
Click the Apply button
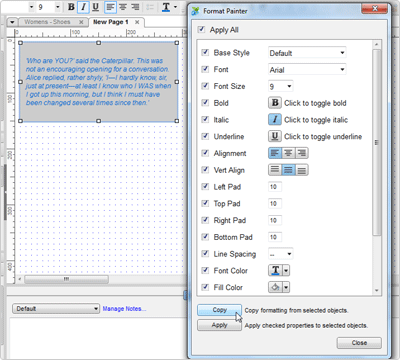[x=219, y=325]
